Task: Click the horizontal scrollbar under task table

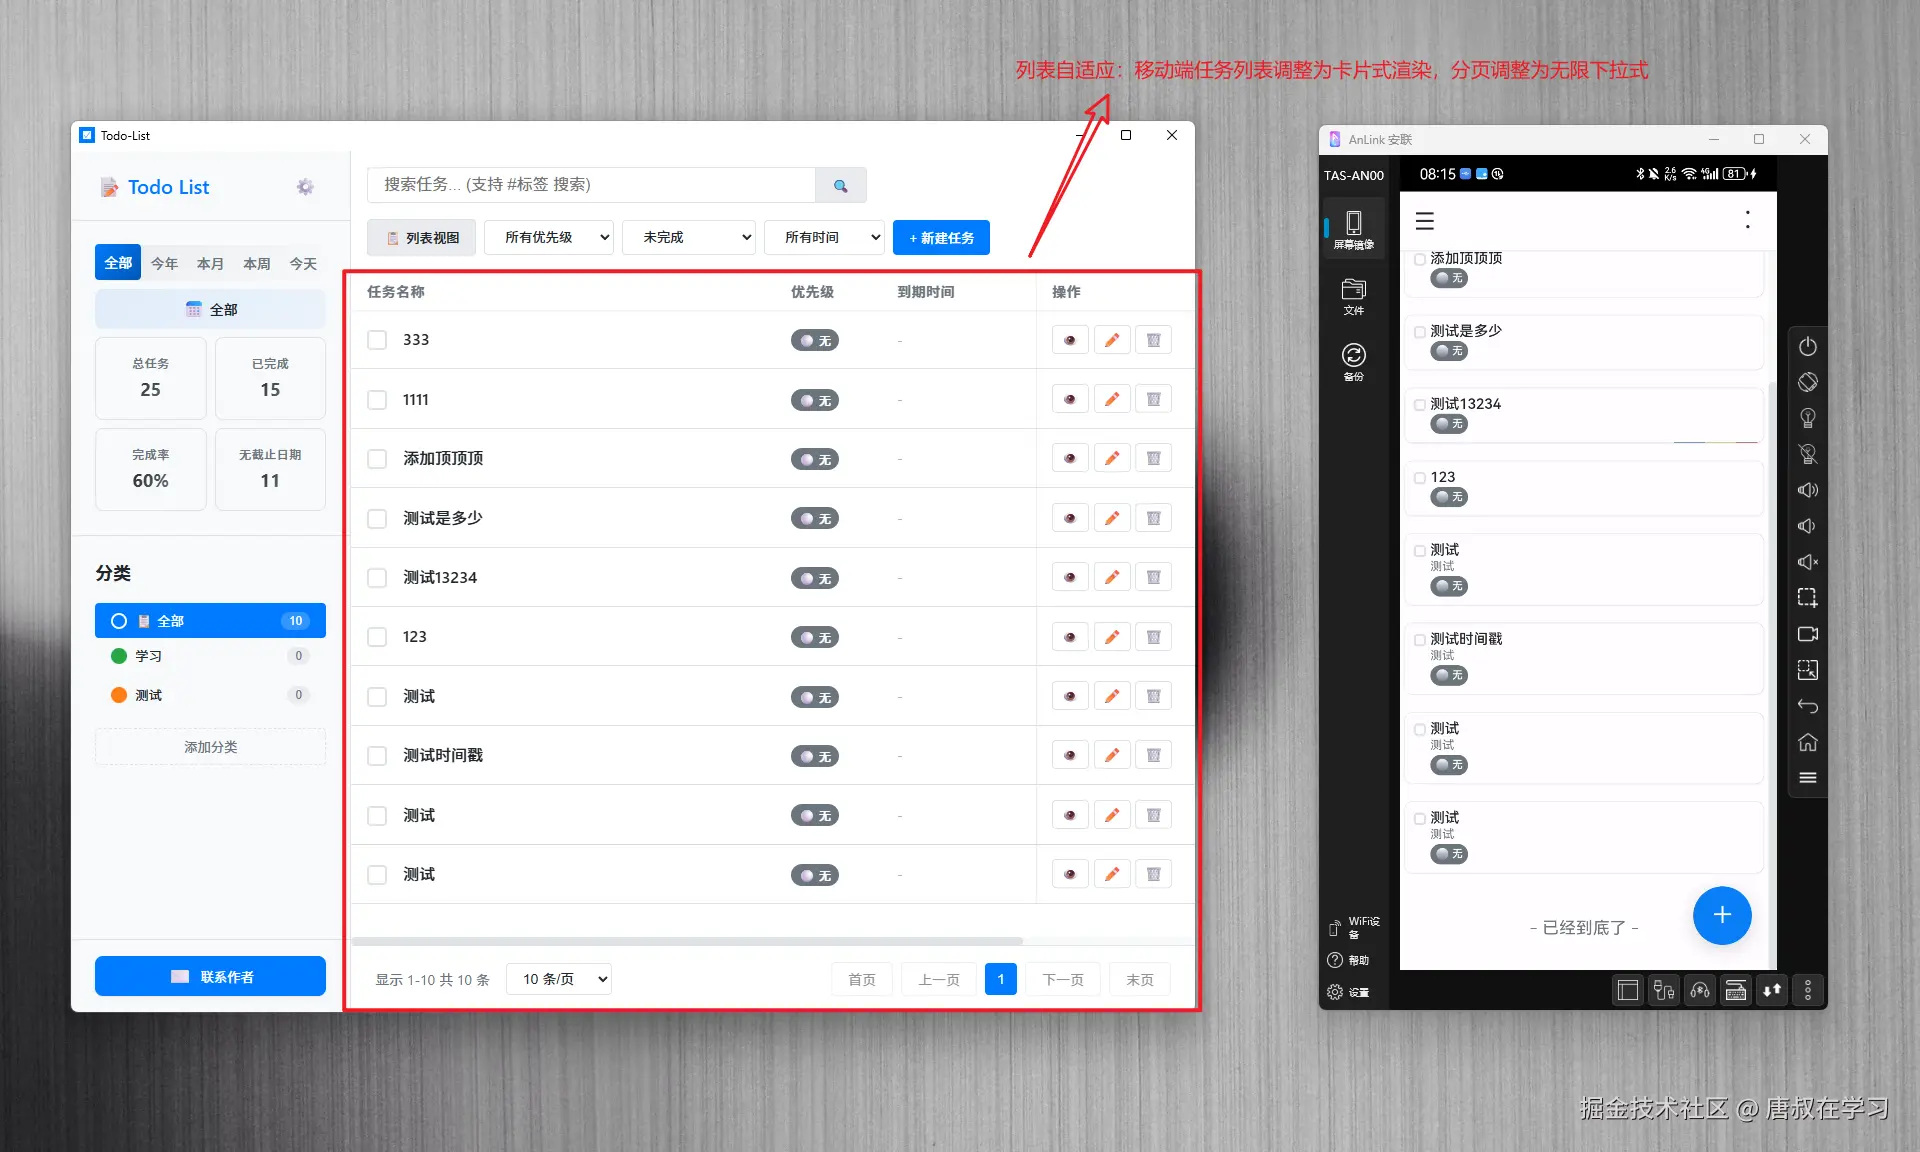Action: [687, 941]
